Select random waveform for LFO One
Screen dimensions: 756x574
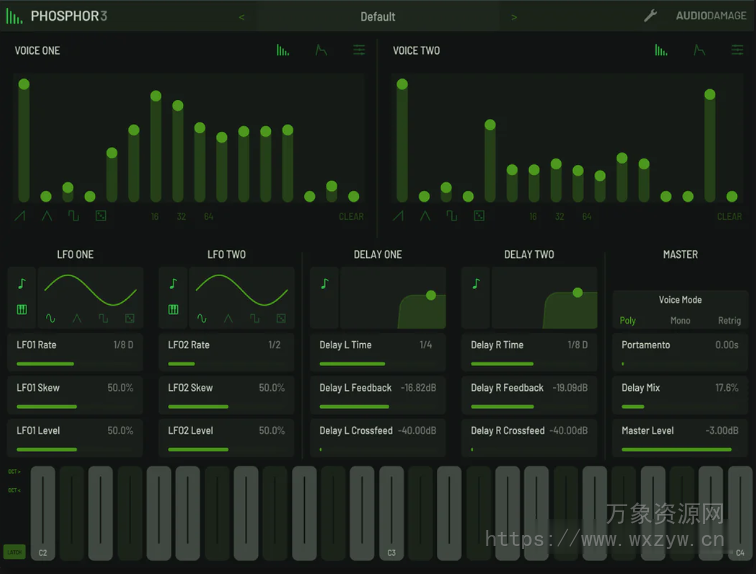pos(130,319)
